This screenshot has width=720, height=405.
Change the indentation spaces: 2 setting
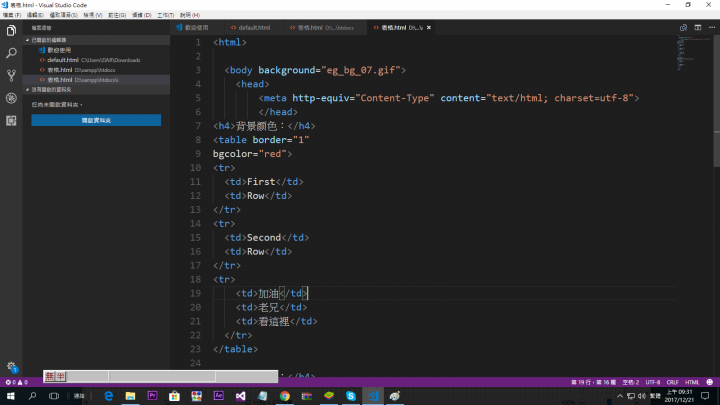pos(630,382)
